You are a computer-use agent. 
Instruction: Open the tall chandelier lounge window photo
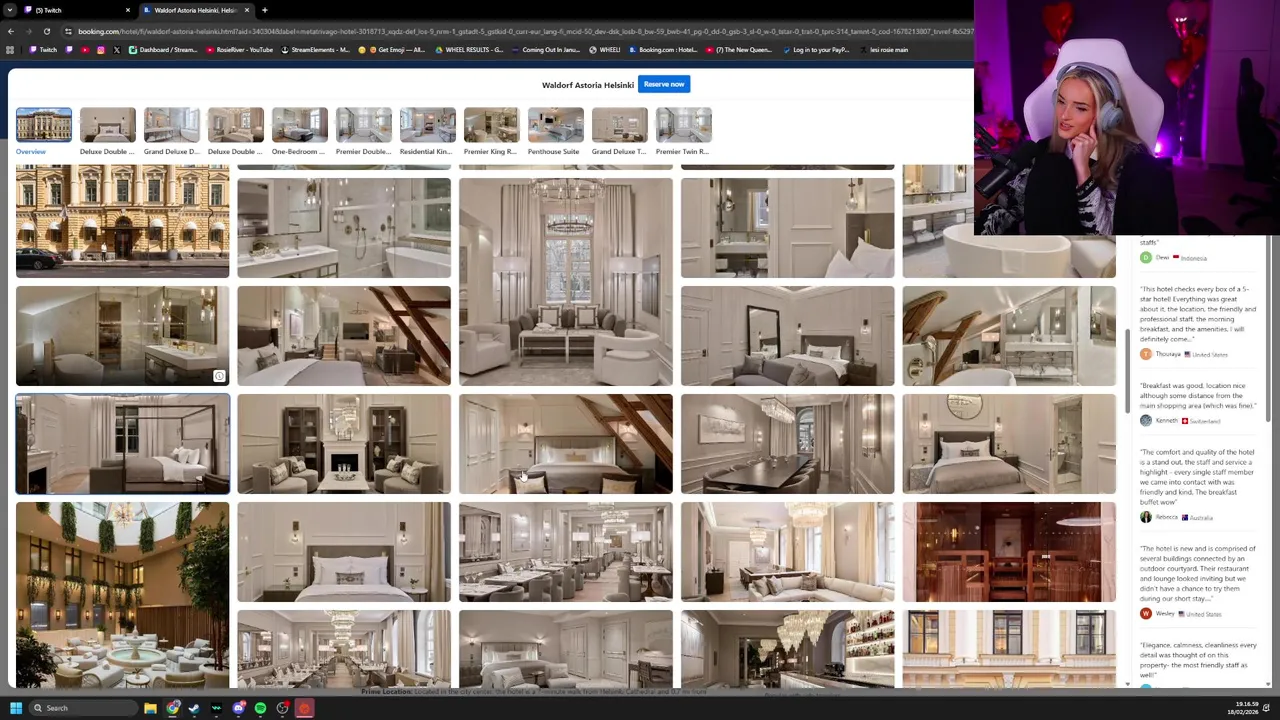565,281
